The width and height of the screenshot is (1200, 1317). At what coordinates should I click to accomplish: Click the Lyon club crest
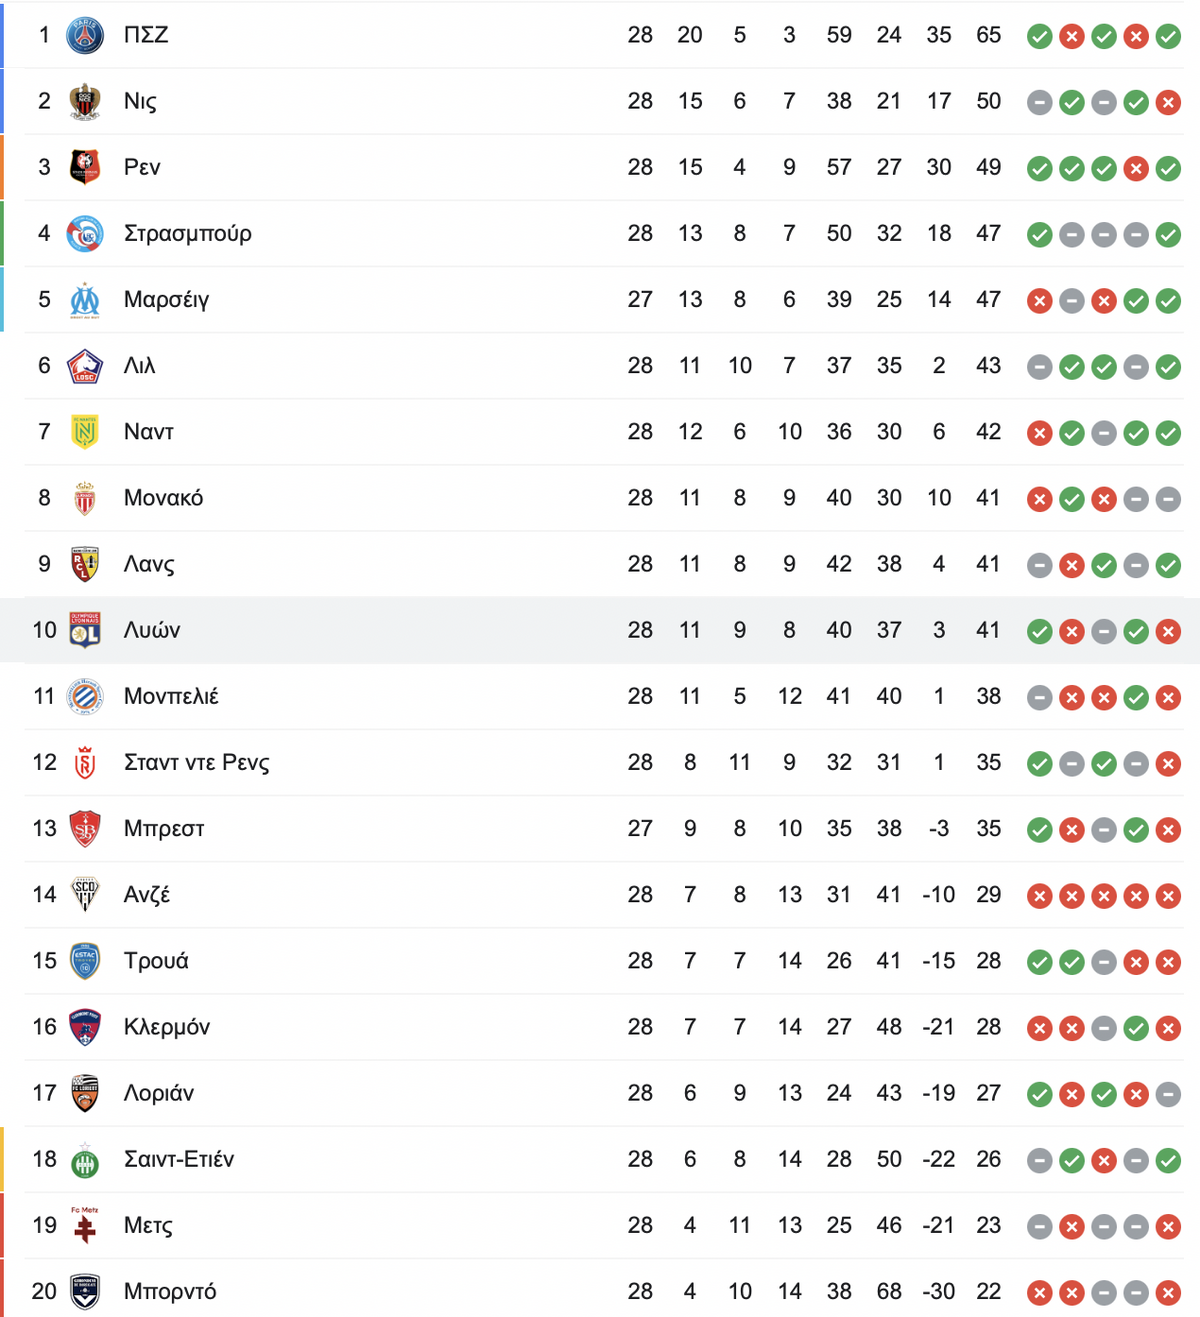pos(85,630)
